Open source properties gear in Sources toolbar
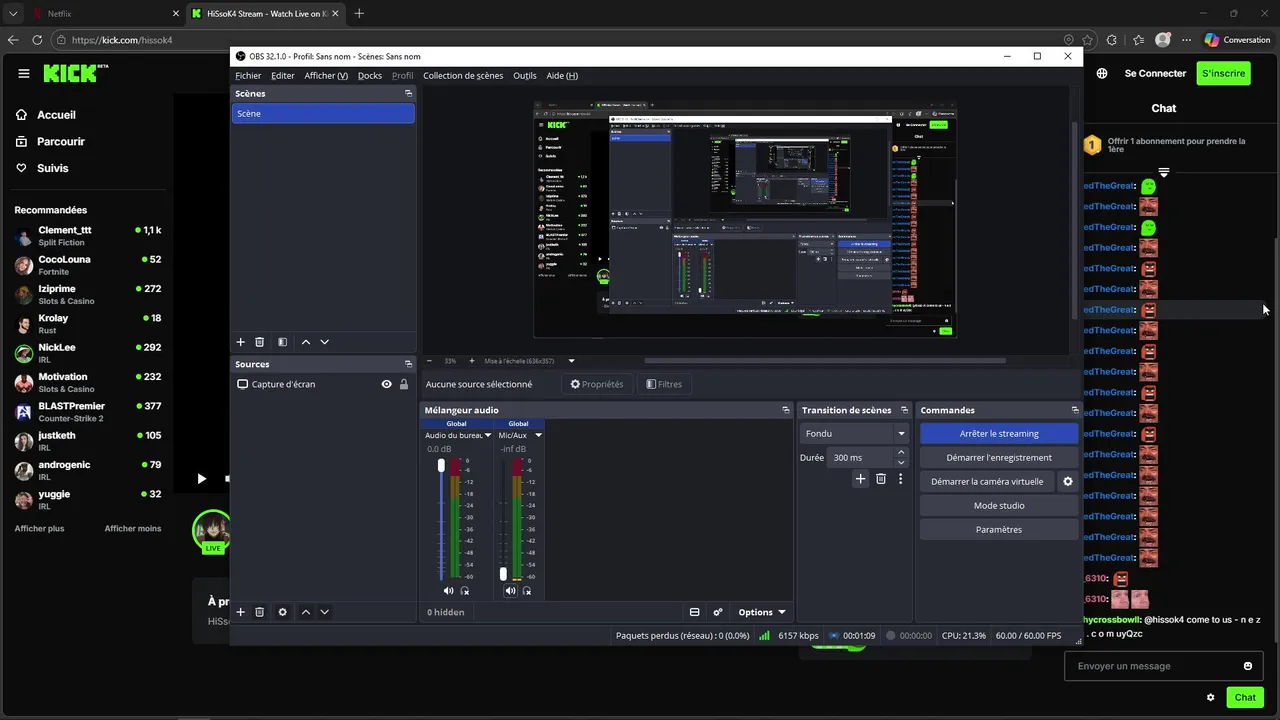 [282, 612]
